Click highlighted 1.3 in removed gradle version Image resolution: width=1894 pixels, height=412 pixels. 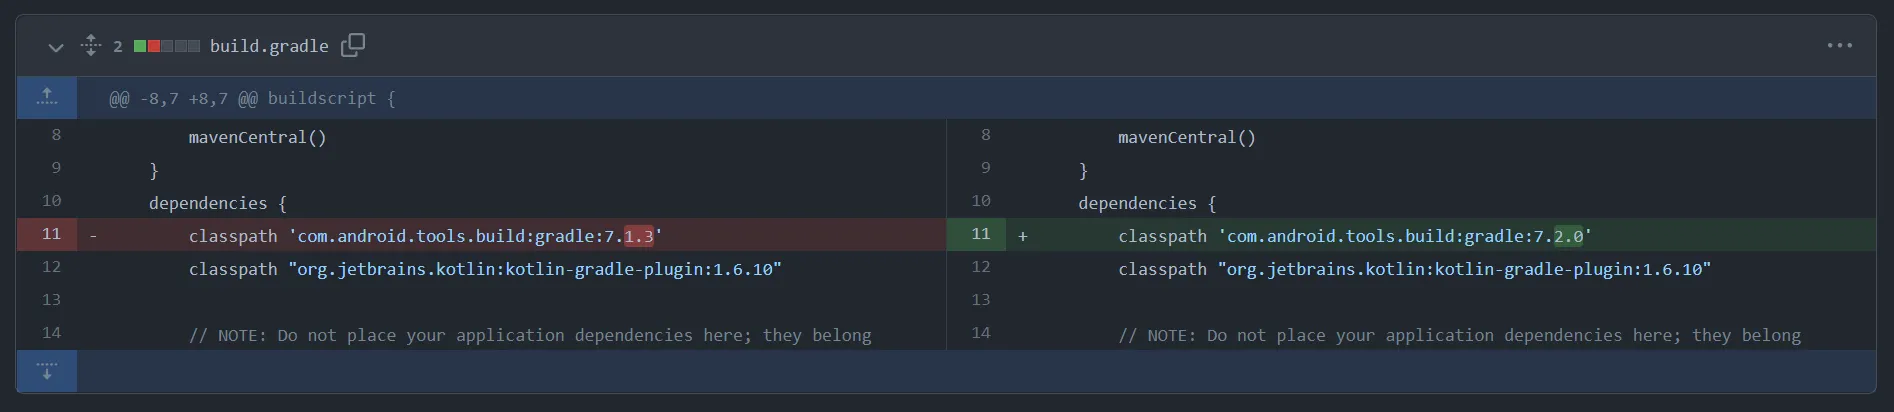tap(638, 237)
